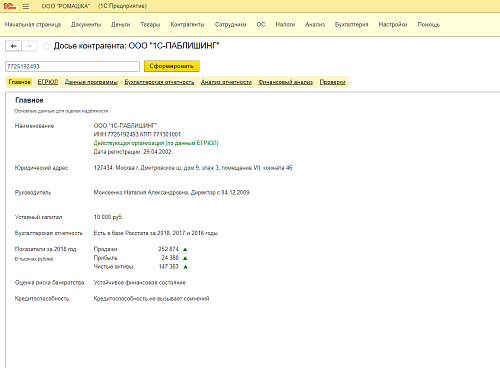Screen dimensions: 500x368
Task: Click the Сформировать button
Action: tap(172, 66)
